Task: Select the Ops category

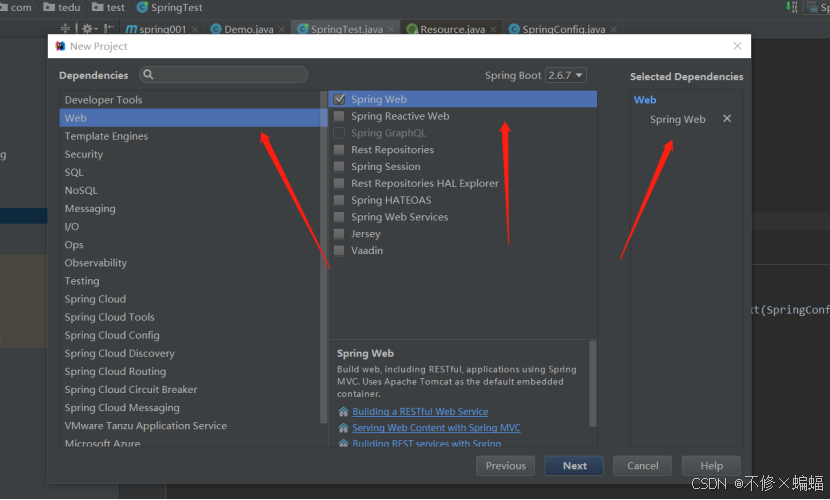Action: (190, 244)
